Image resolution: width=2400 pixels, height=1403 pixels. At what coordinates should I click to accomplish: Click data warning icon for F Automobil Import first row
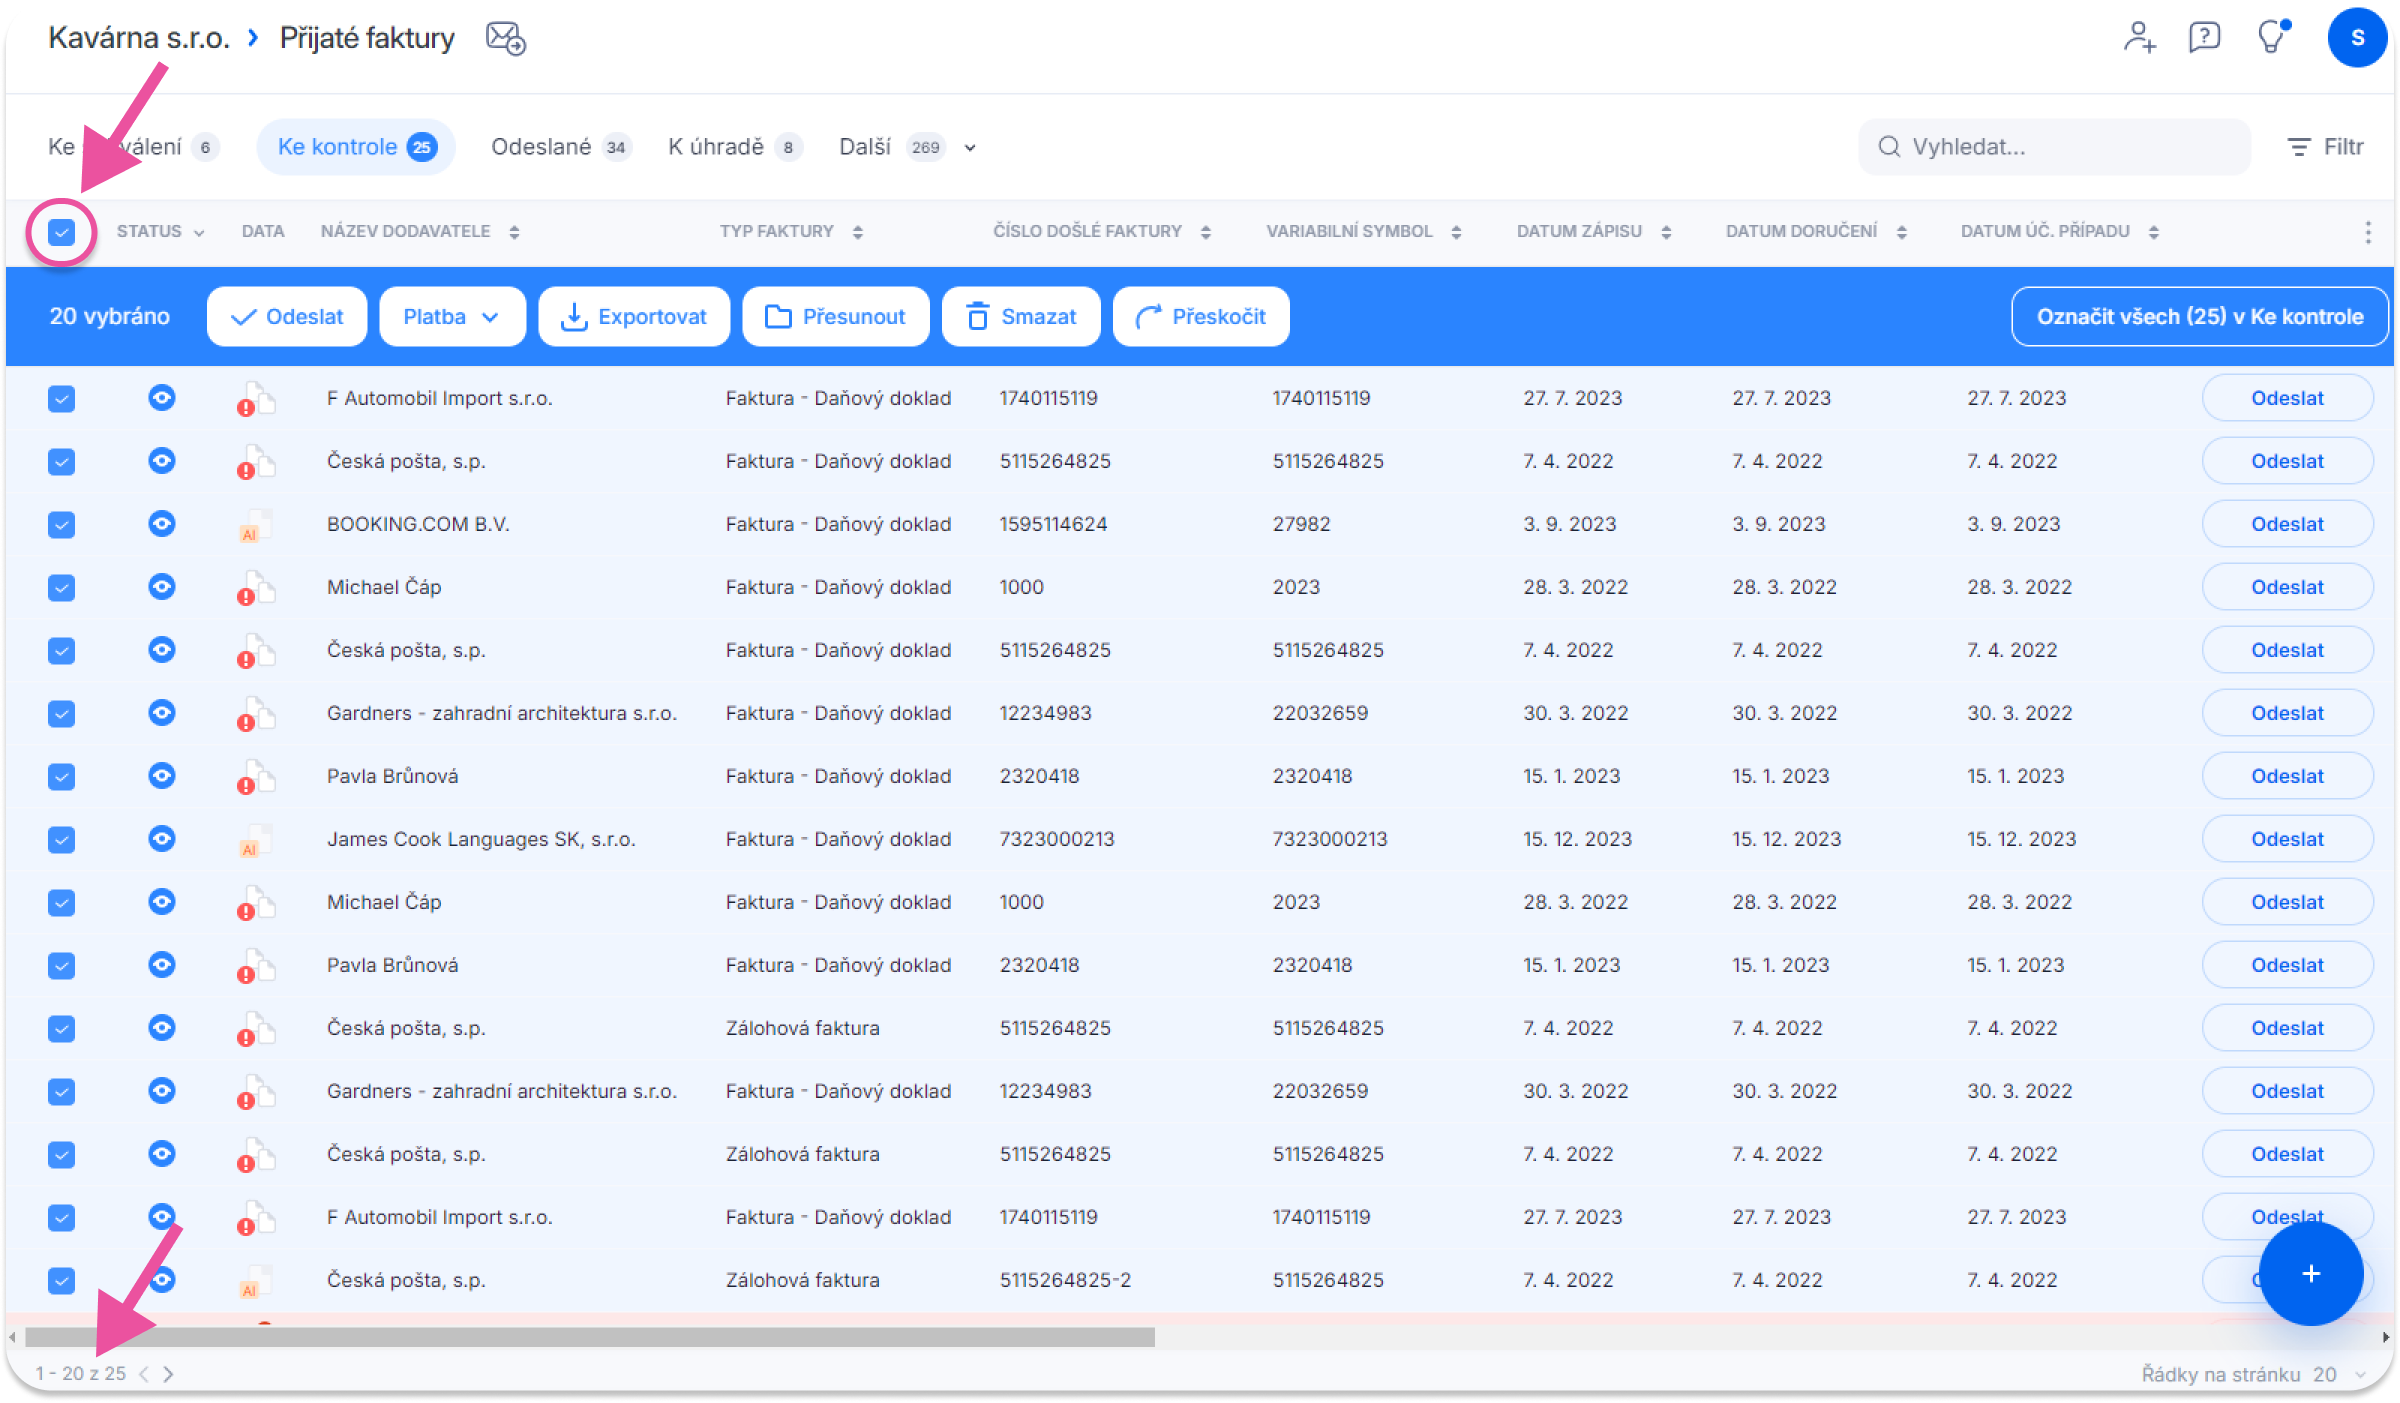click(255, 398)
